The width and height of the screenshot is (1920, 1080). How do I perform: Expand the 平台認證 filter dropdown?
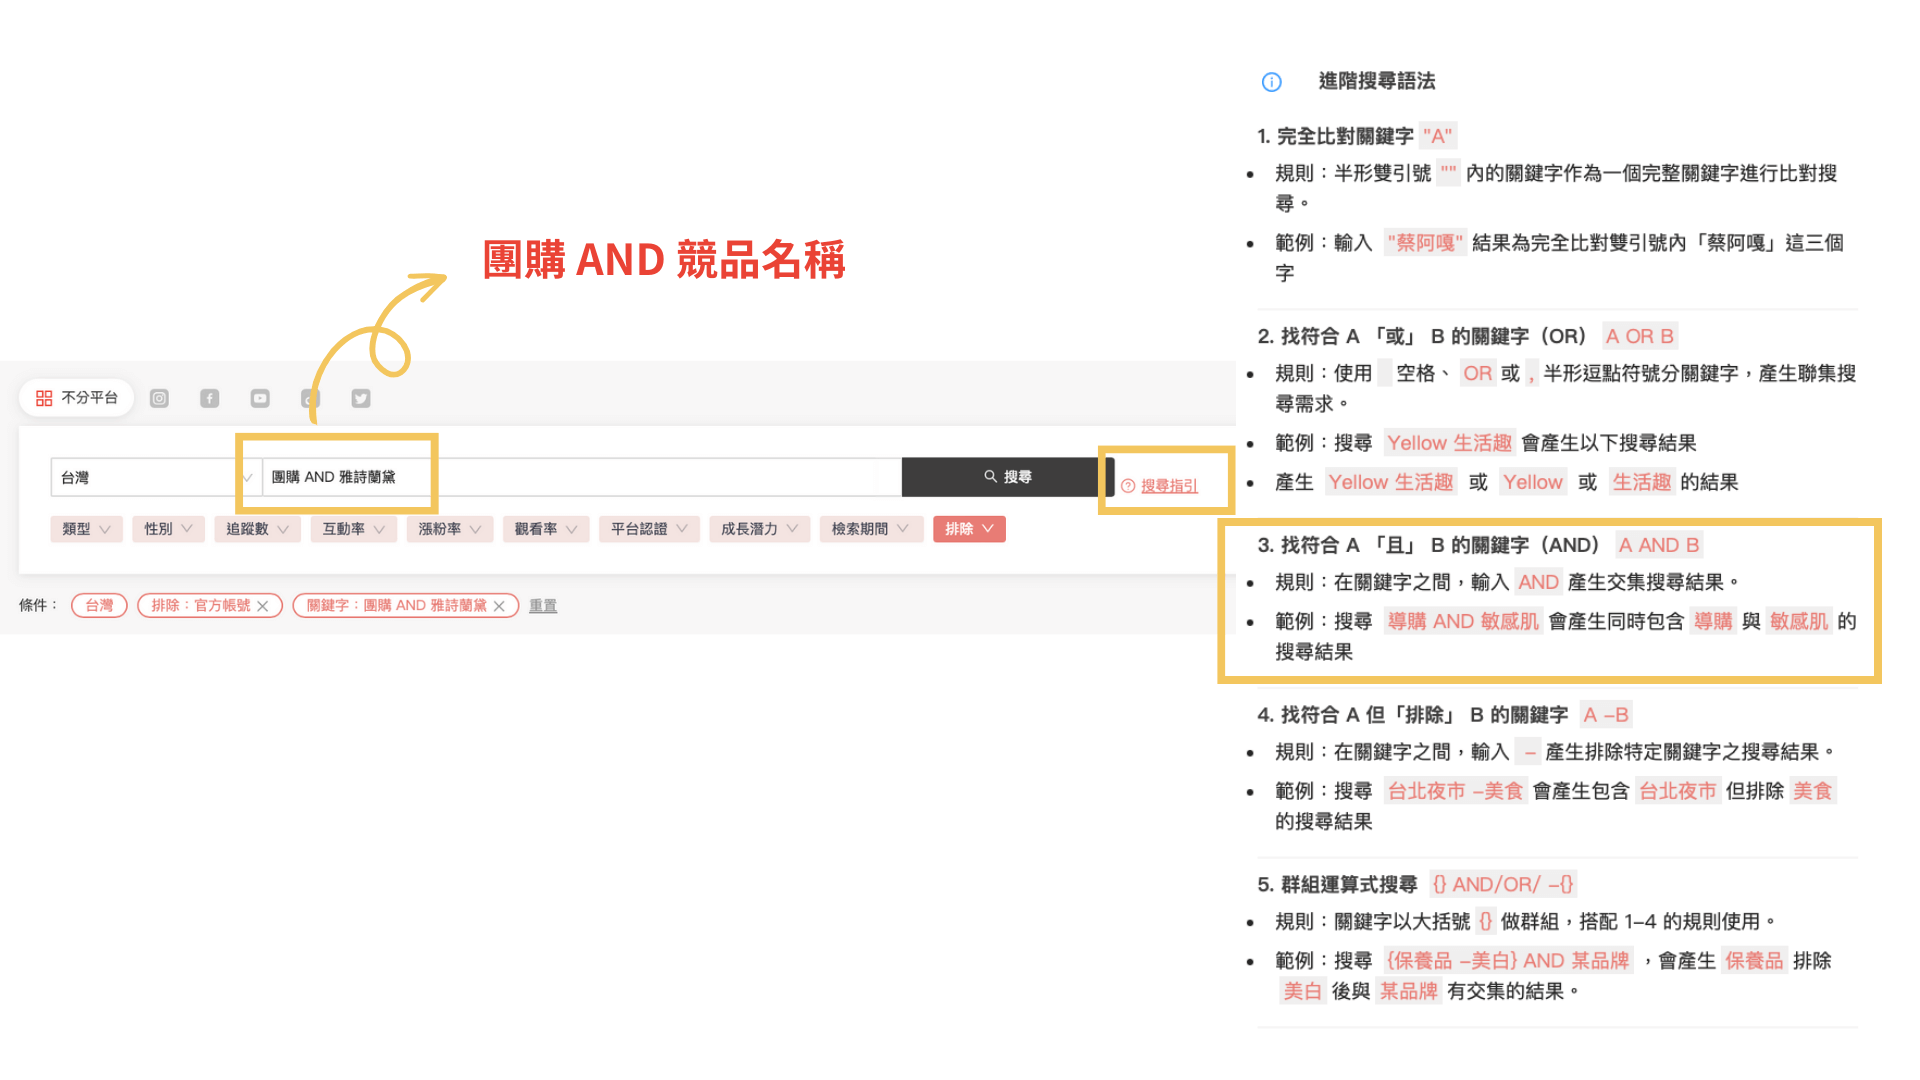(x=649, y=529)
